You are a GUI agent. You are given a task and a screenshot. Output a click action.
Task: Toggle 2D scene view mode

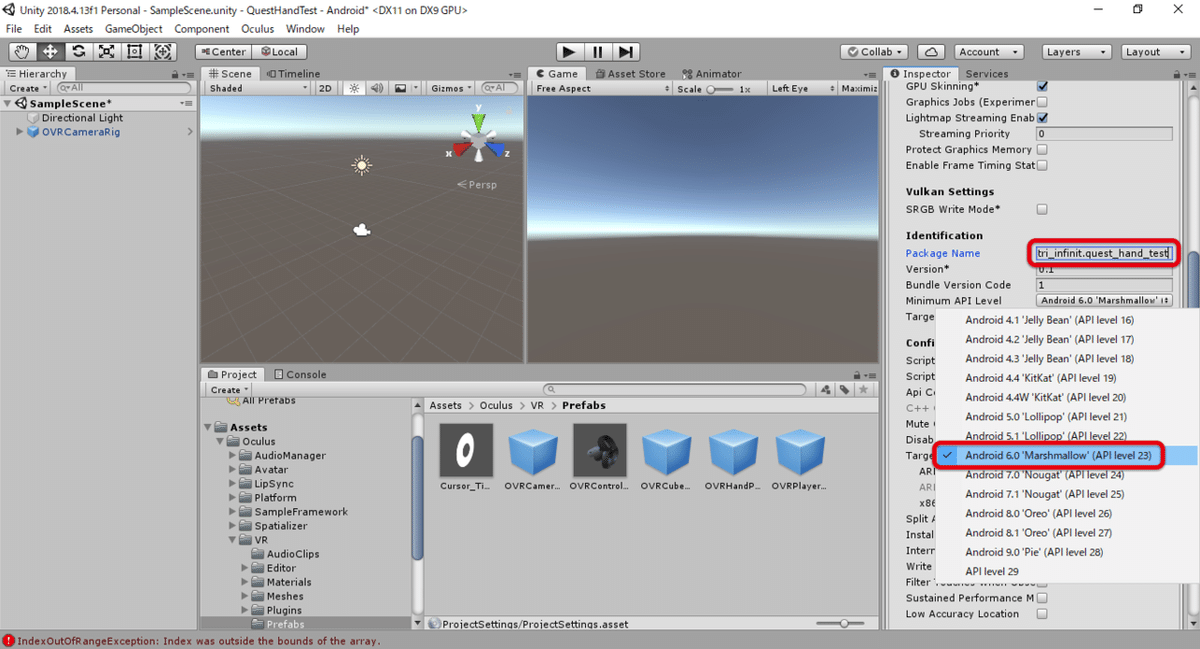(x=325, y=88)
